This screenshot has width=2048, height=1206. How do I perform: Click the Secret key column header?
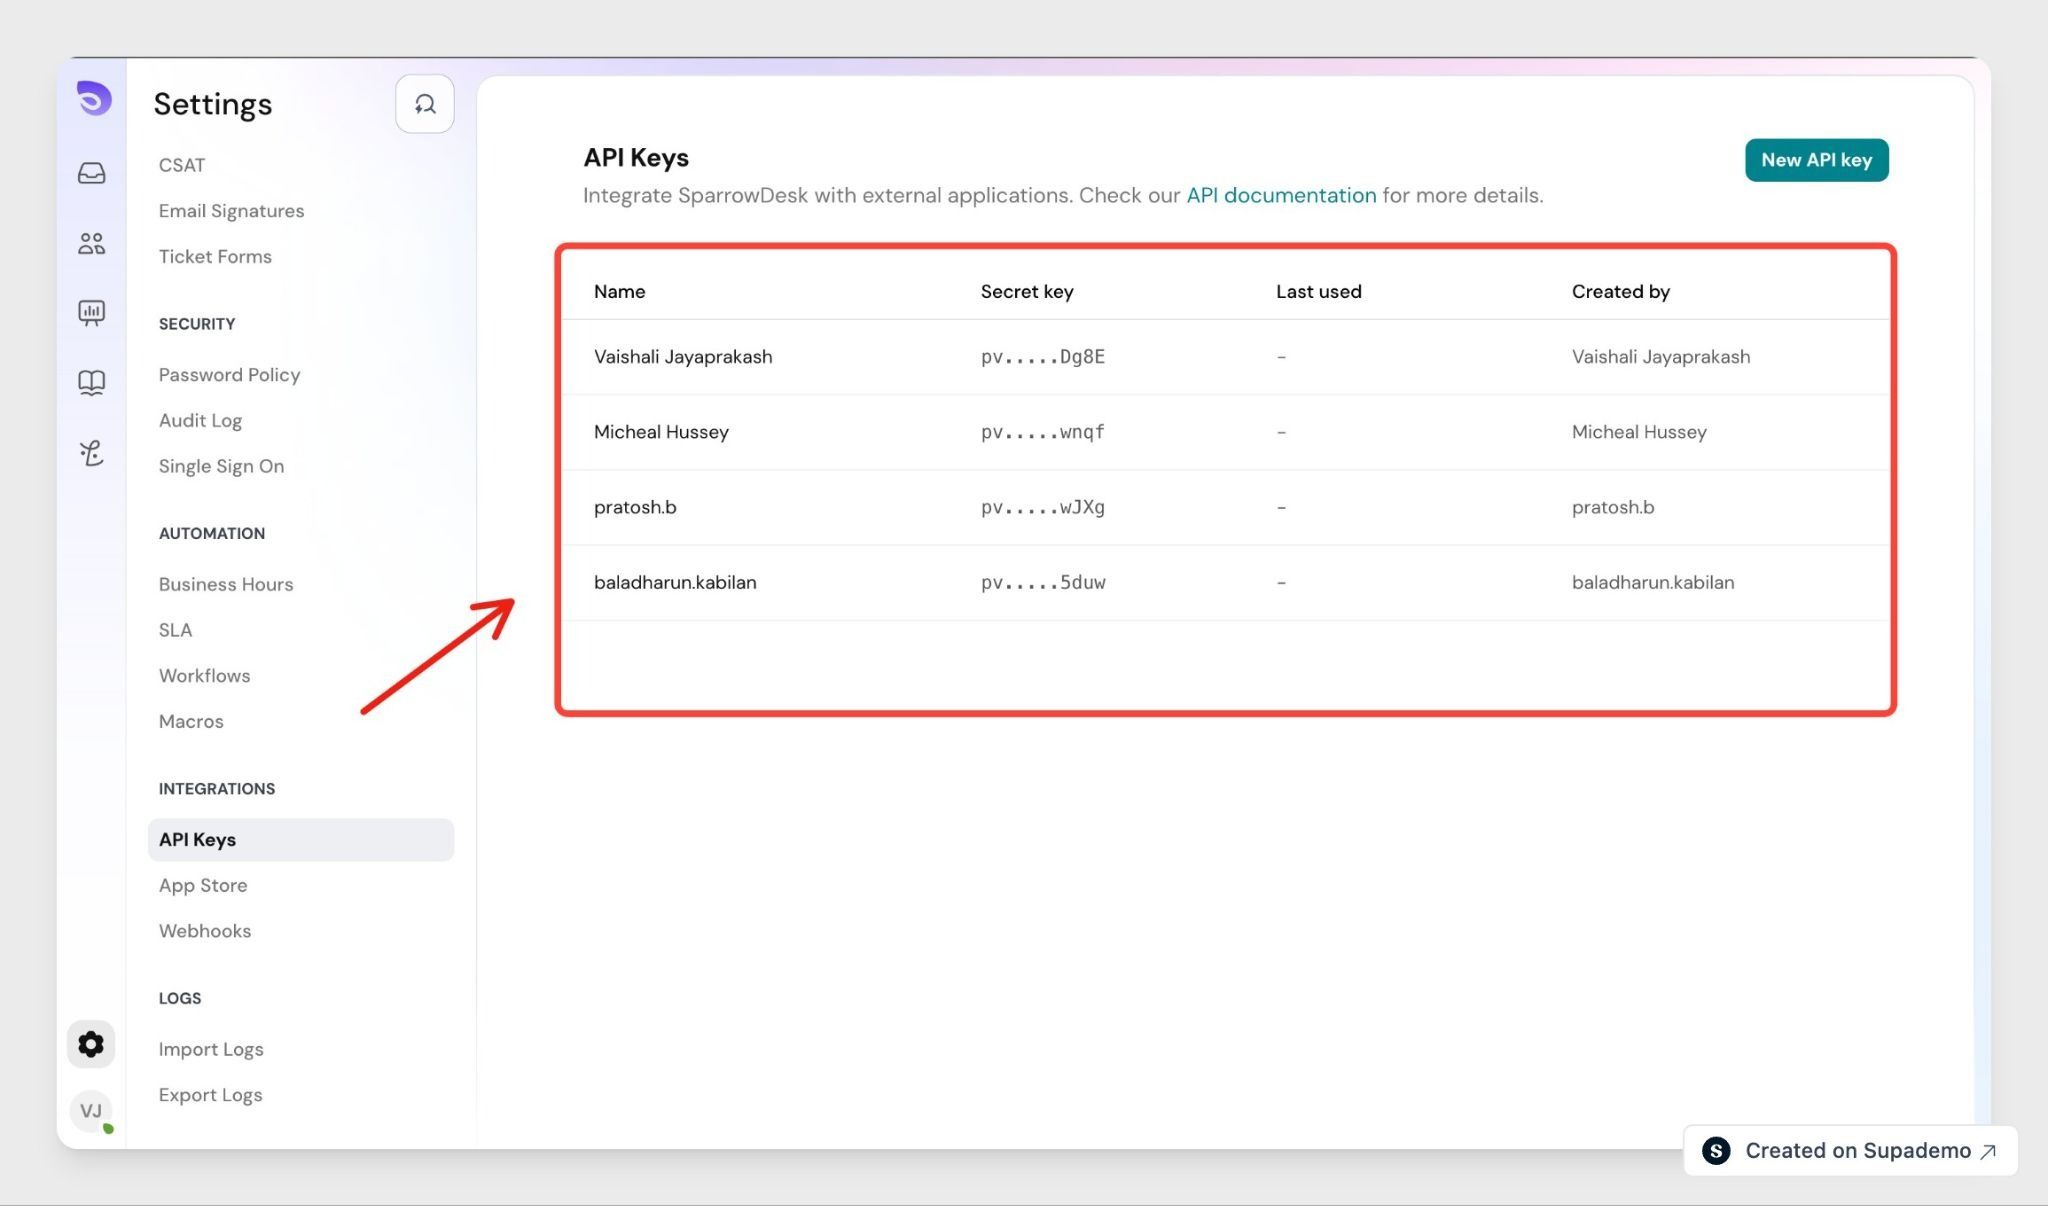[1027, 292]
